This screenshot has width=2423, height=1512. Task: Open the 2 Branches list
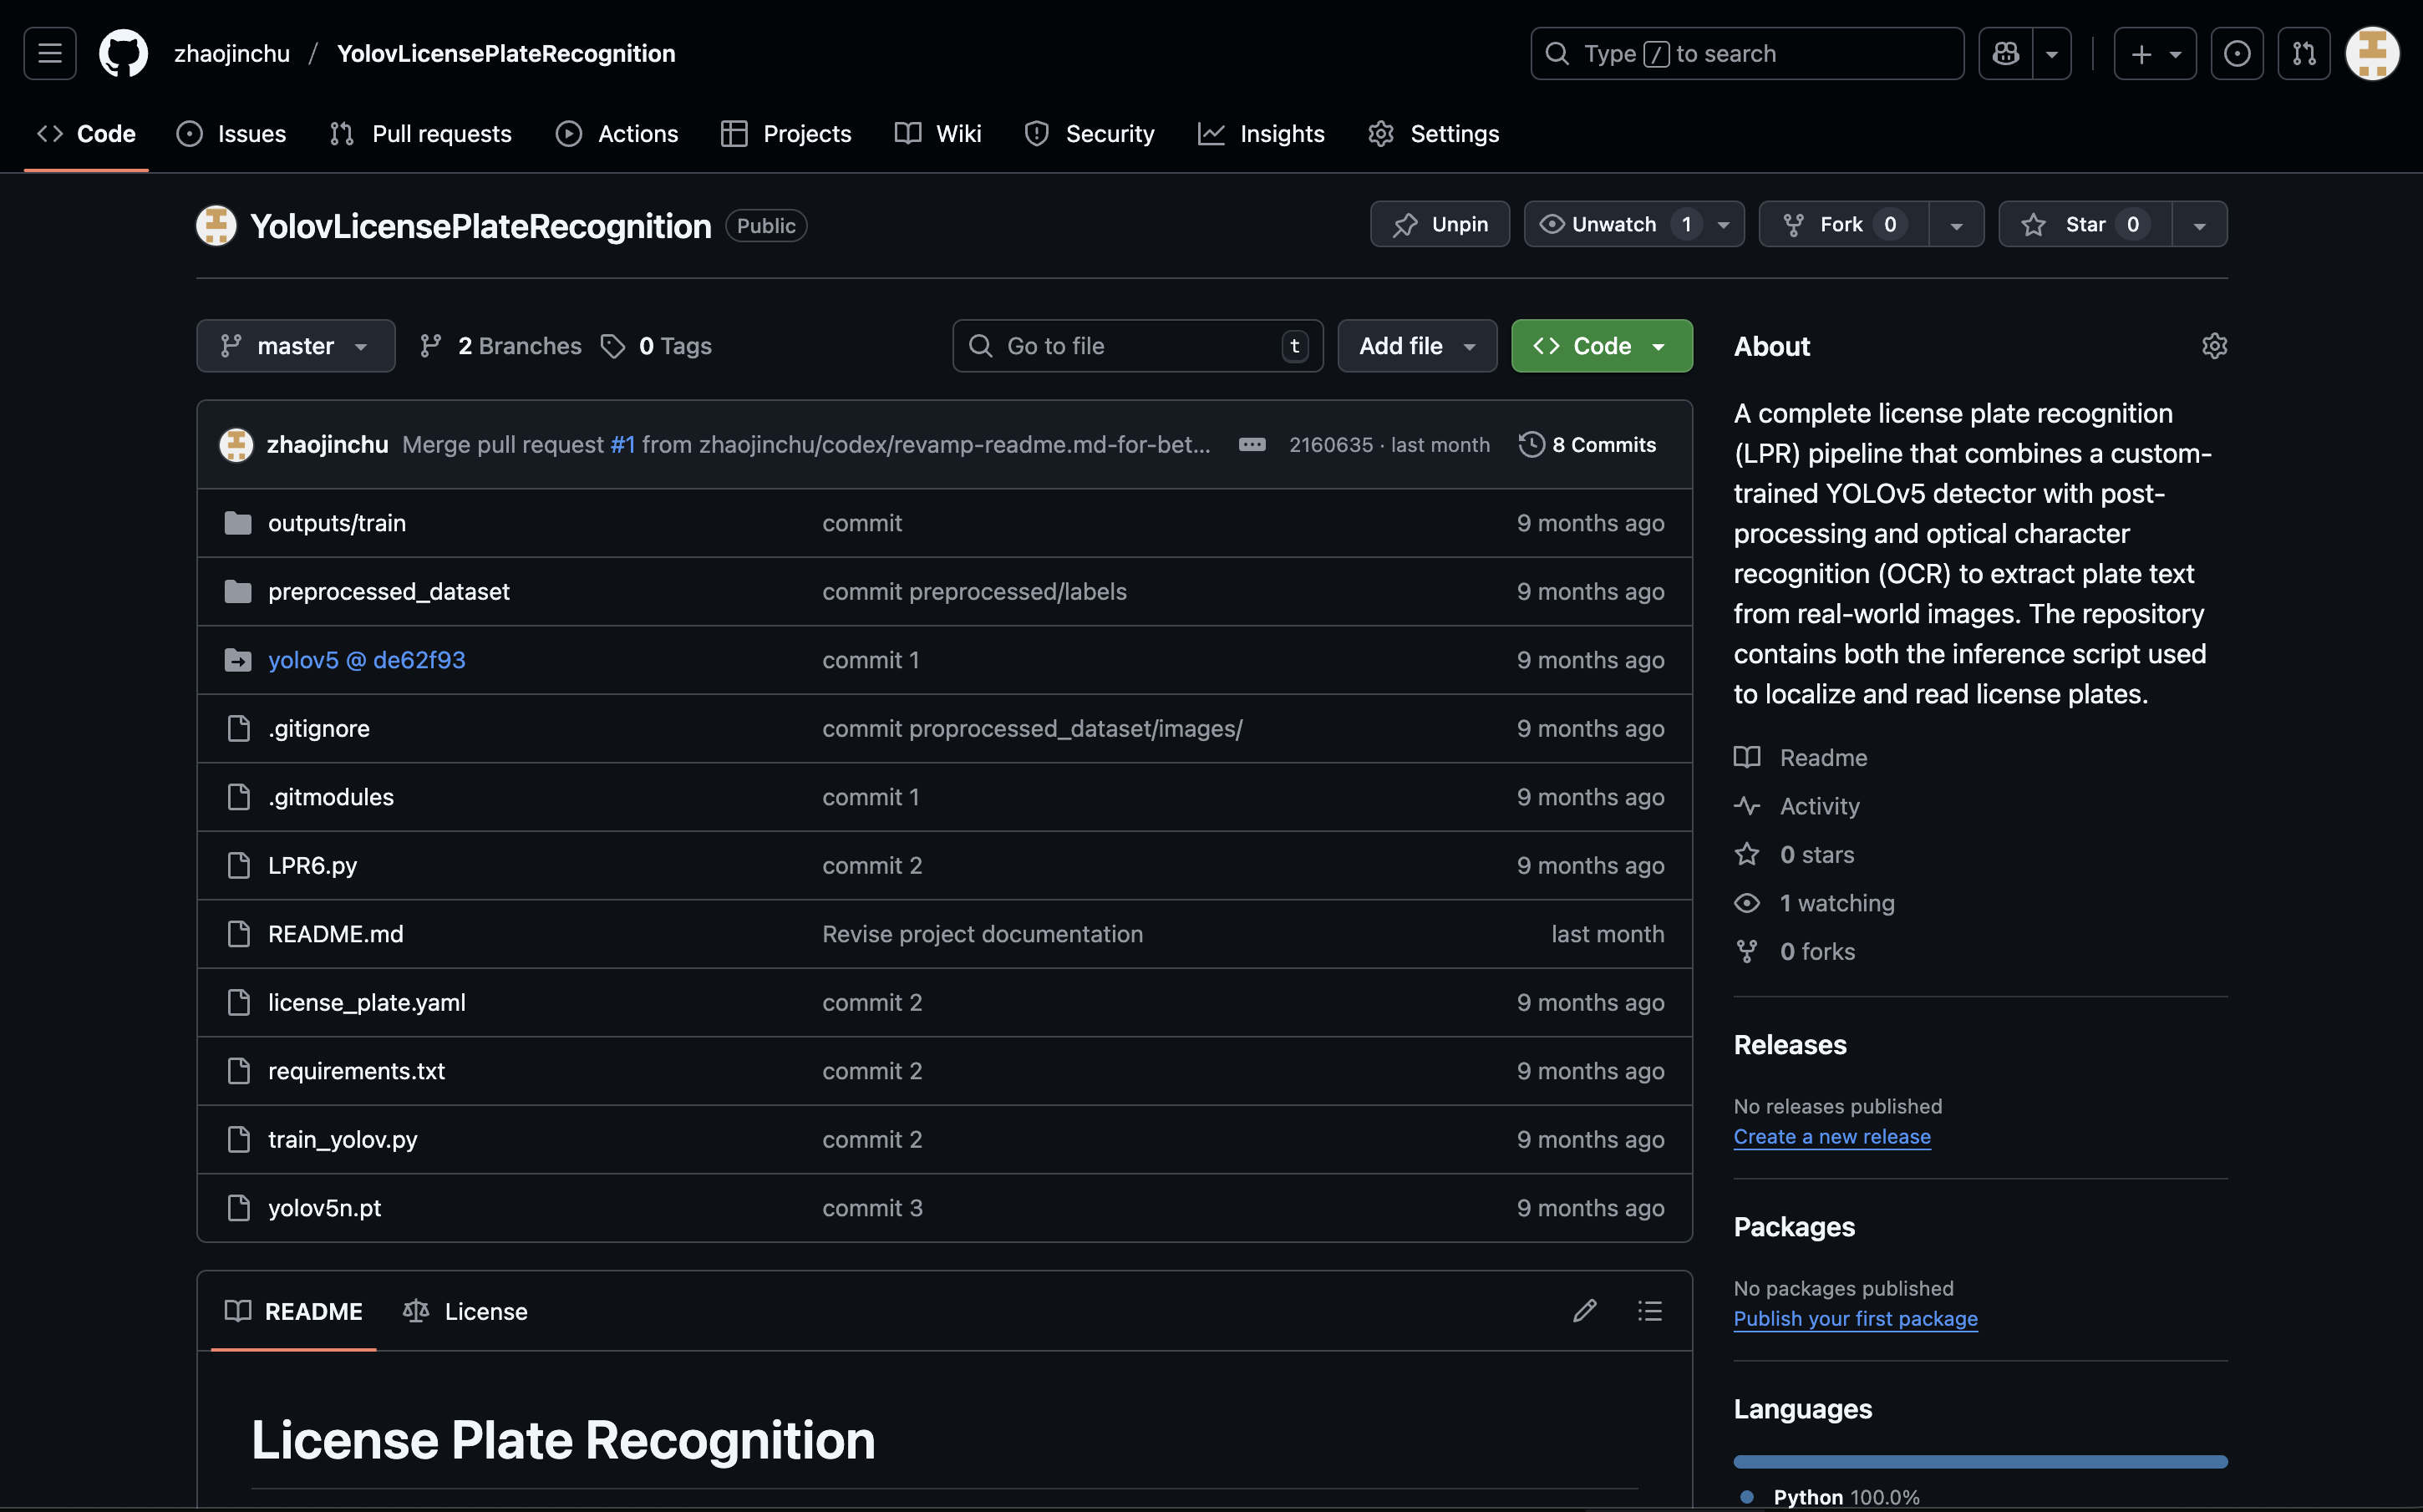coord(501,346)
